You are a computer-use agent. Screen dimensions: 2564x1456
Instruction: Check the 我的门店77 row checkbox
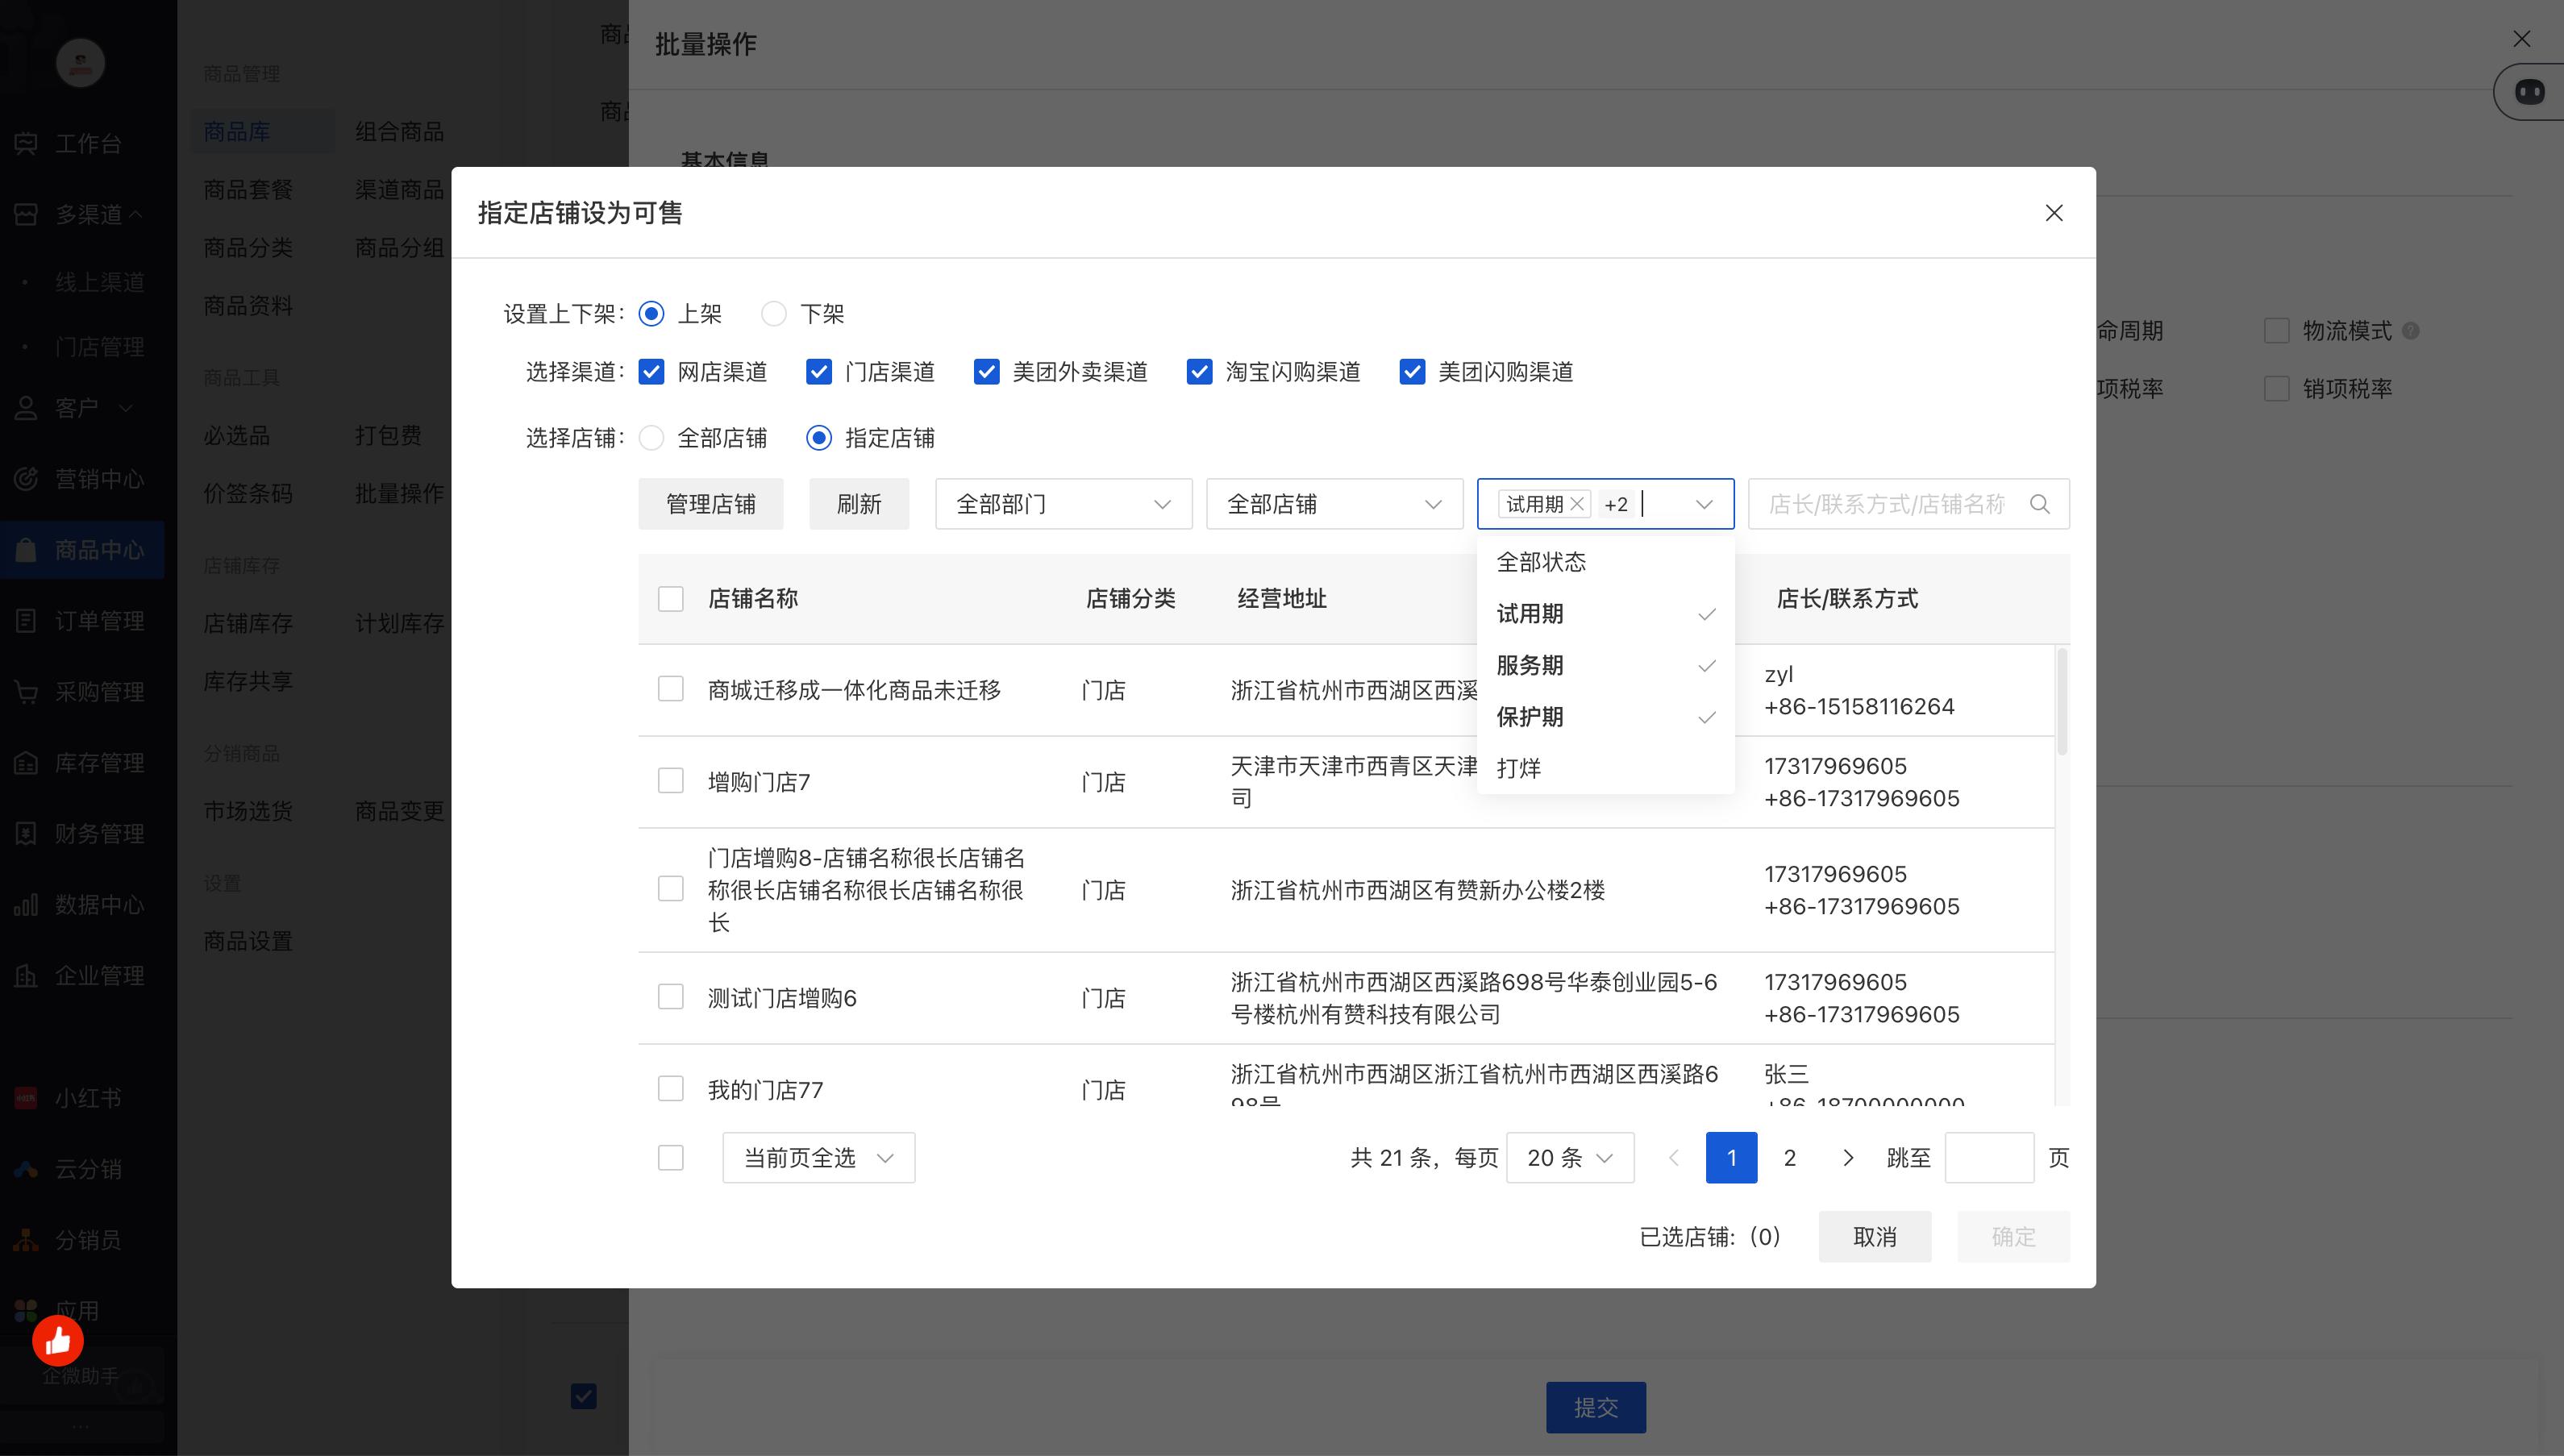pos(671,1088)
